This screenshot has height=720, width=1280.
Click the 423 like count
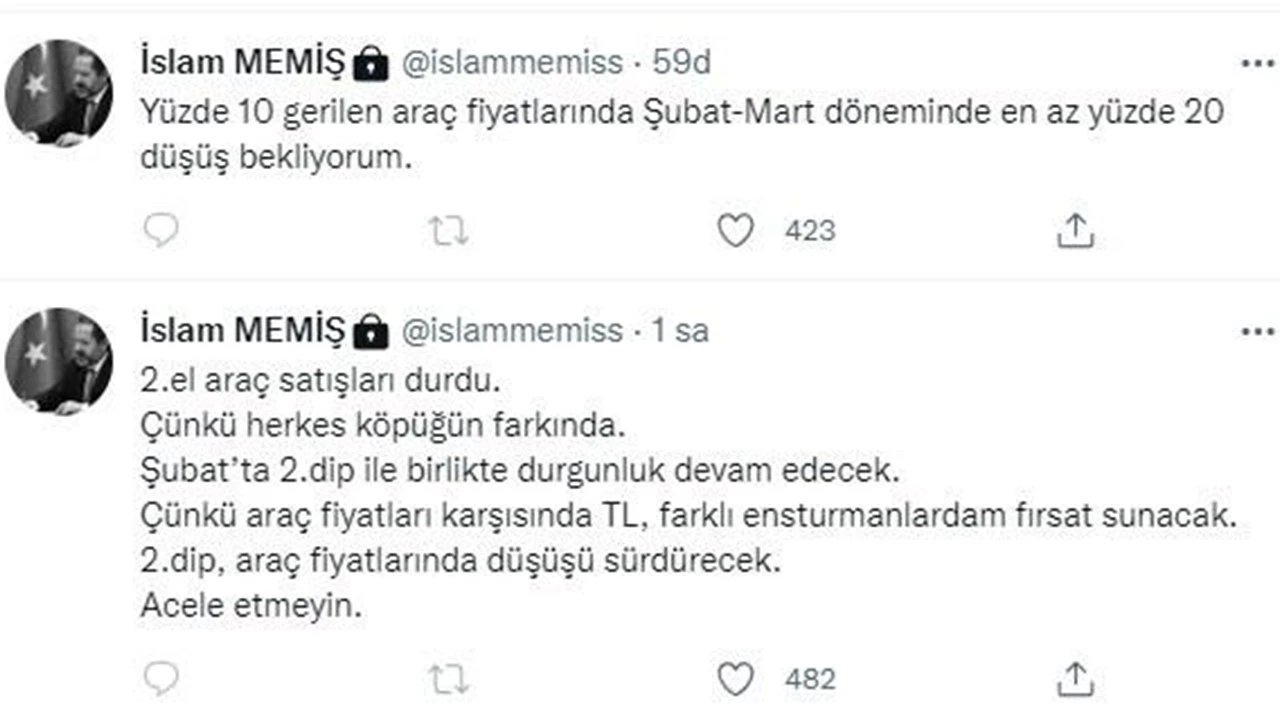click(809, 231)
